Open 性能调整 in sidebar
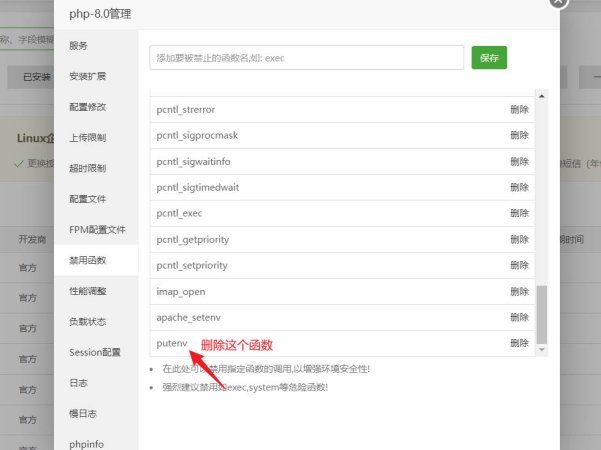 point(87,291)
